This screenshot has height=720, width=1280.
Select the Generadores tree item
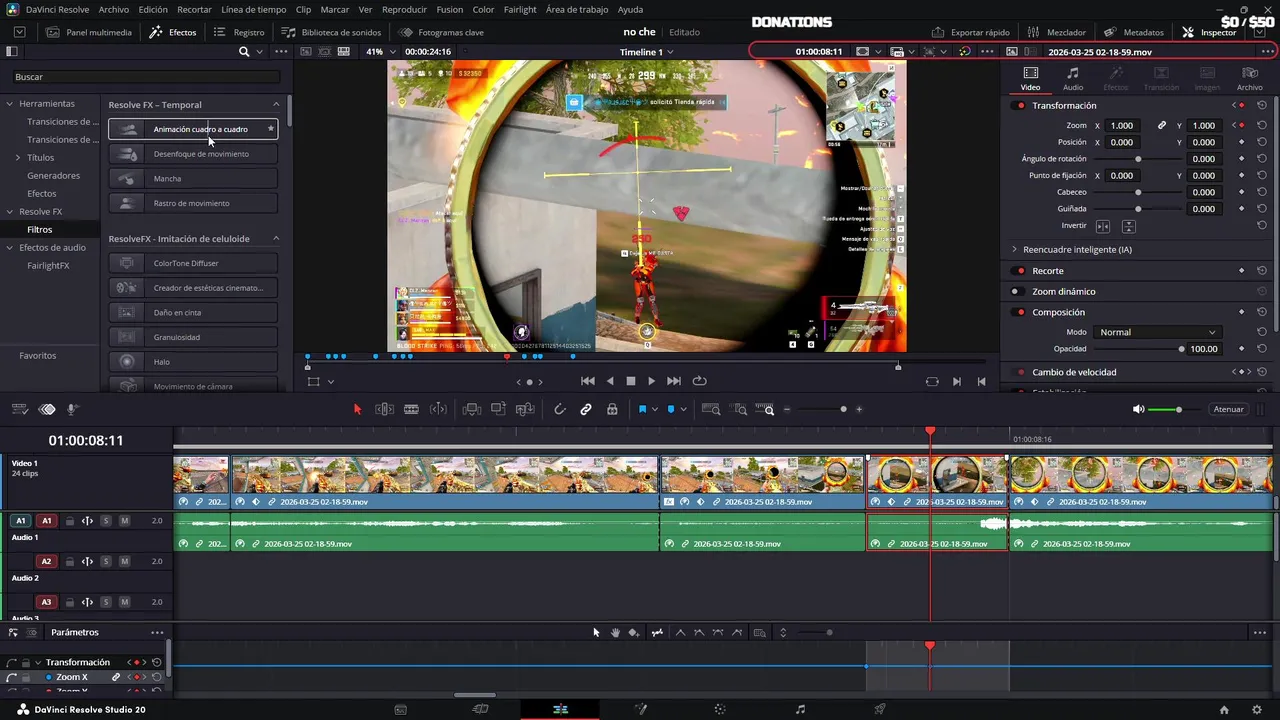click(53, 176)
